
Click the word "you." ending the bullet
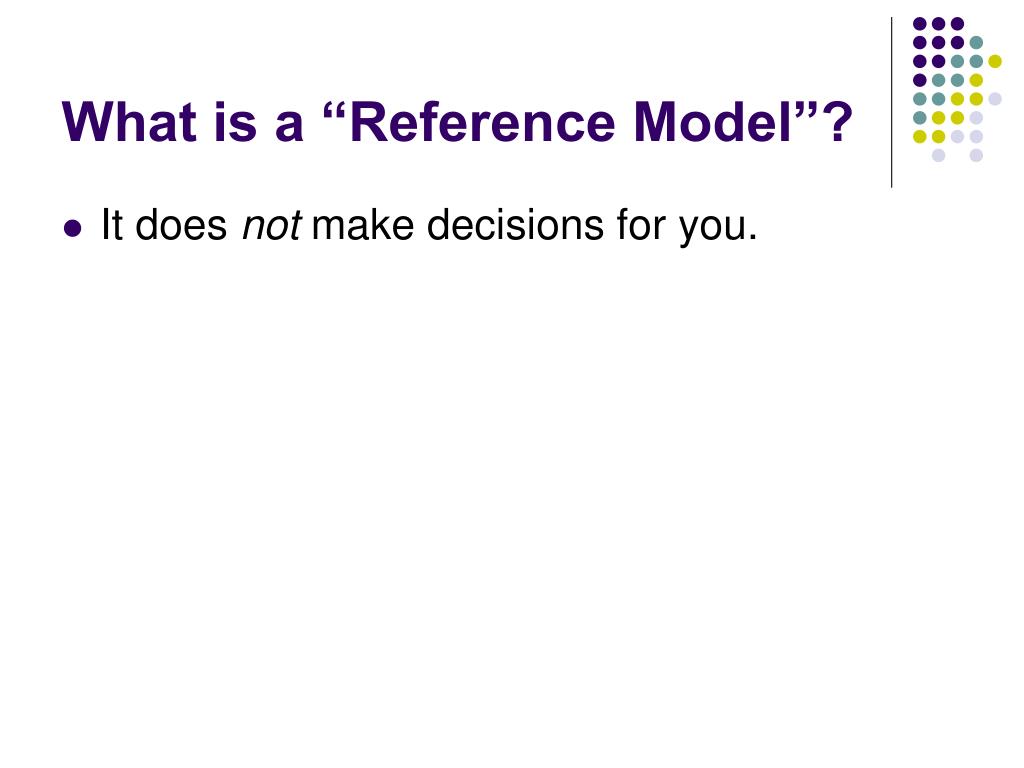pos(718,229)
